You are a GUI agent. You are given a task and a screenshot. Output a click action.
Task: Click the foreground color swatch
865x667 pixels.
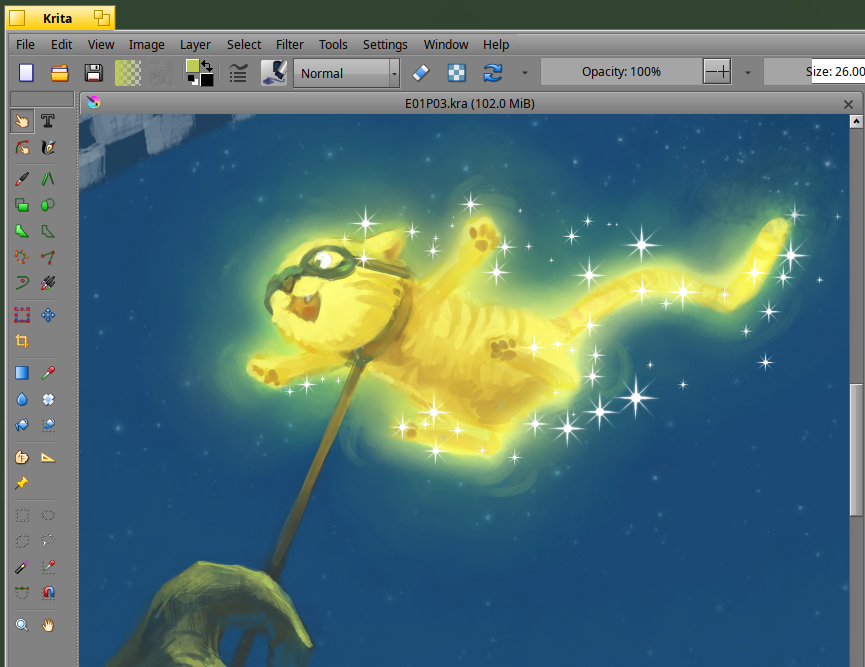pos(193,66)
